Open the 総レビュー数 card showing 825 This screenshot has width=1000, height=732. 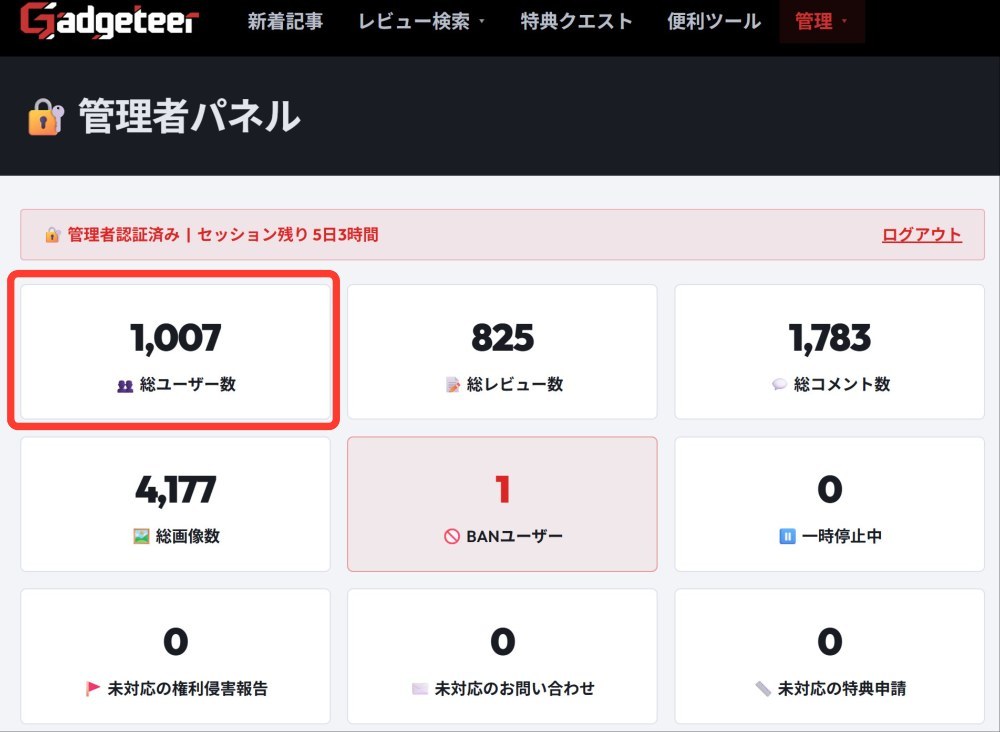502,352
